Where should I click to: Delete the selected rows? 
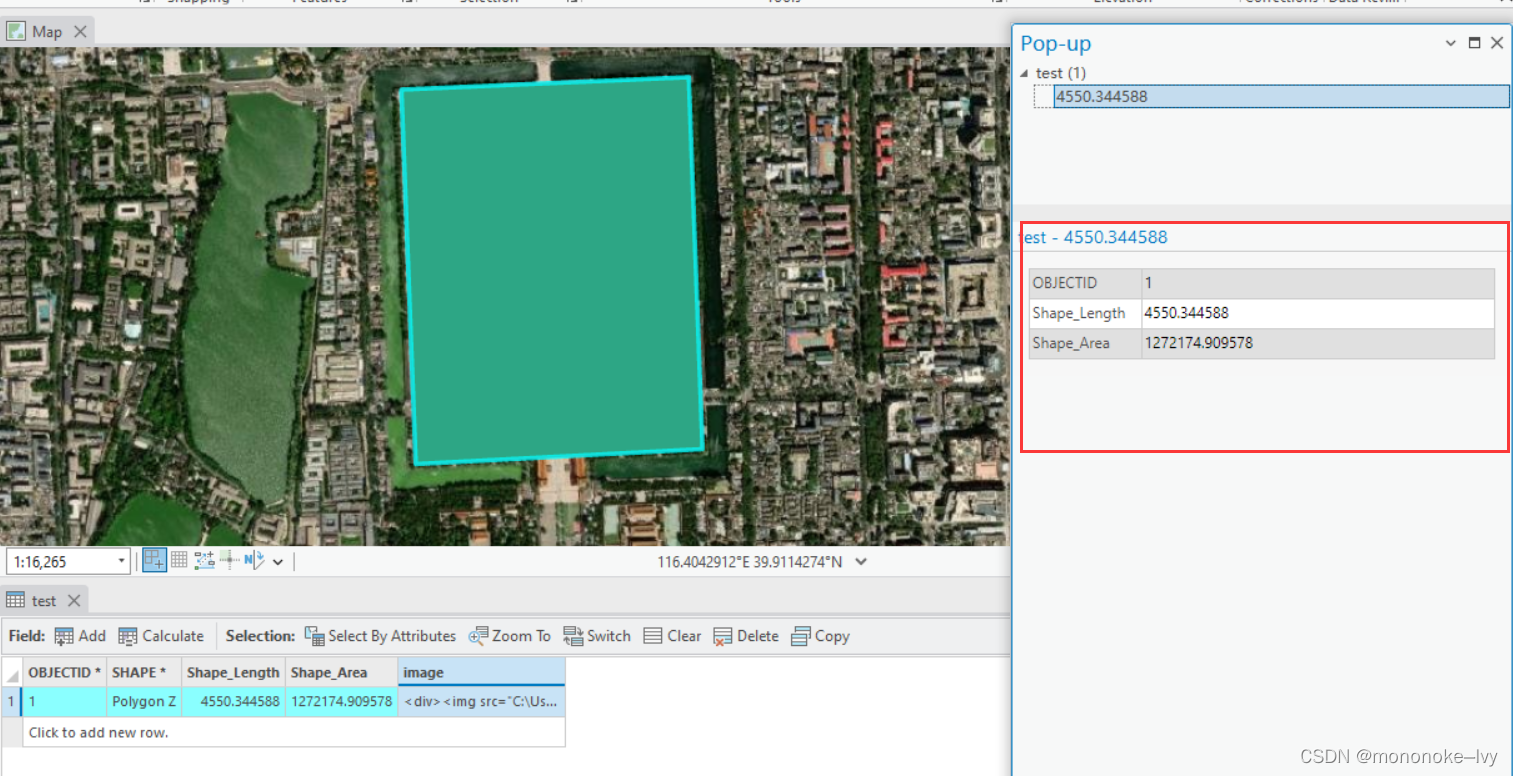click(x=745, y=636)
